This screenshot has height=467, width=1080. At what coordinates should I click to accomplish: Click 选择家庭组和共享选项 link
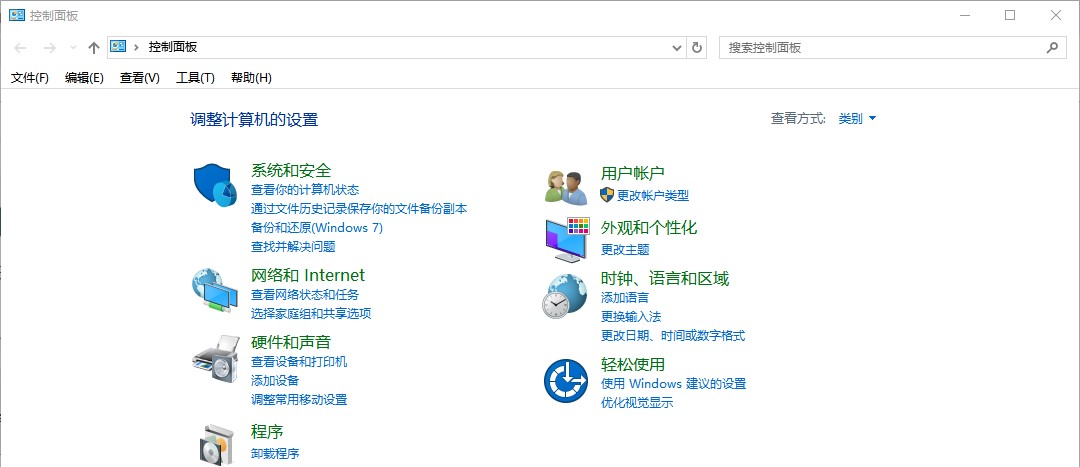pyautogui.click(x=311, y=313)
